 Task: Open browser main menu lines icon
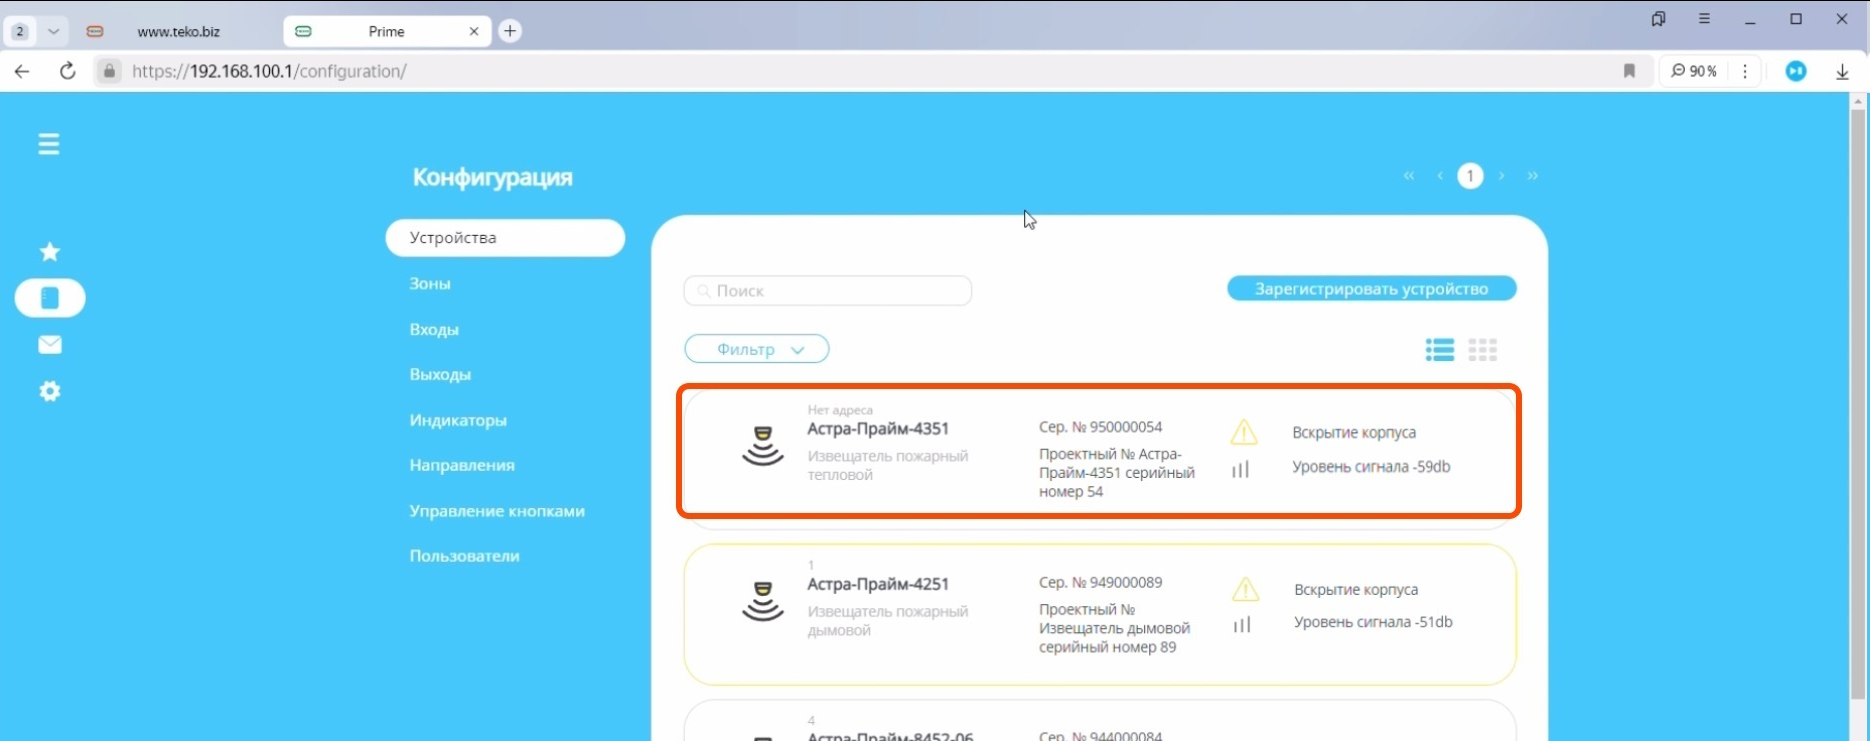coord(1705,19)
